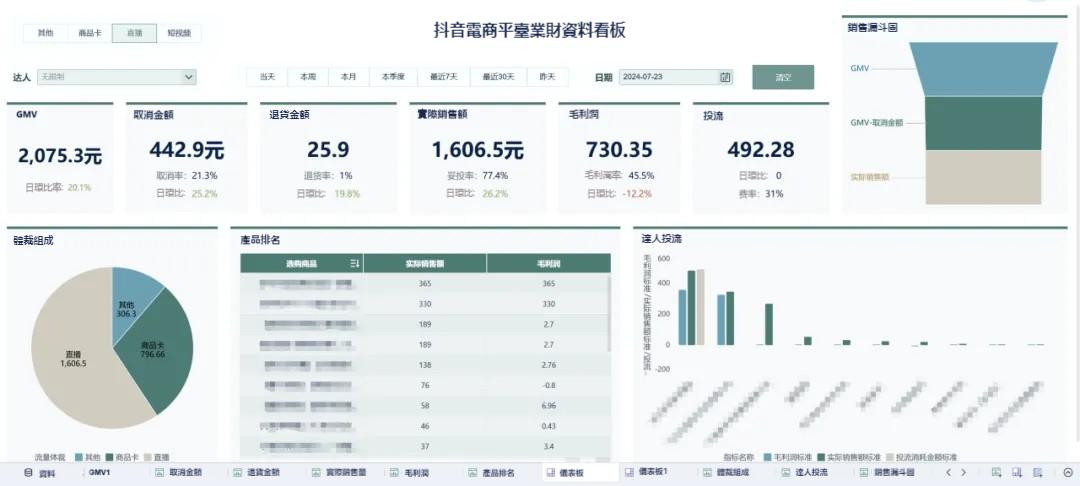Screen dimensions: 1080x486
Task: Click the 直播 color swatch in the pie legend
Action: (149, 457)
